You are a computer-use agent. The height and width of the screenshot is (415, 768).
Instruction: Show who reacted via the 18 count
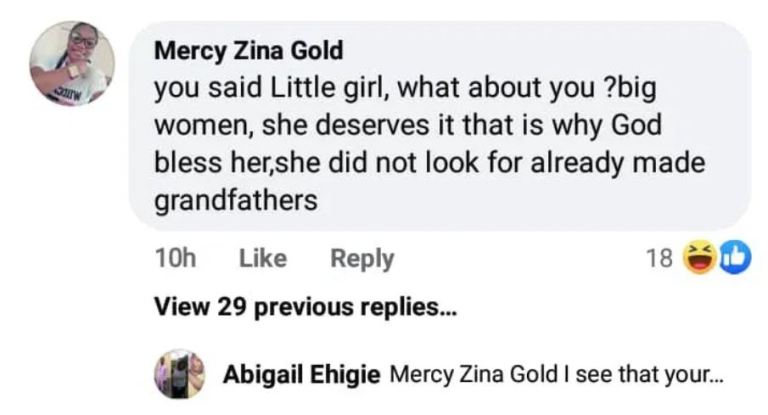(658, 259)
